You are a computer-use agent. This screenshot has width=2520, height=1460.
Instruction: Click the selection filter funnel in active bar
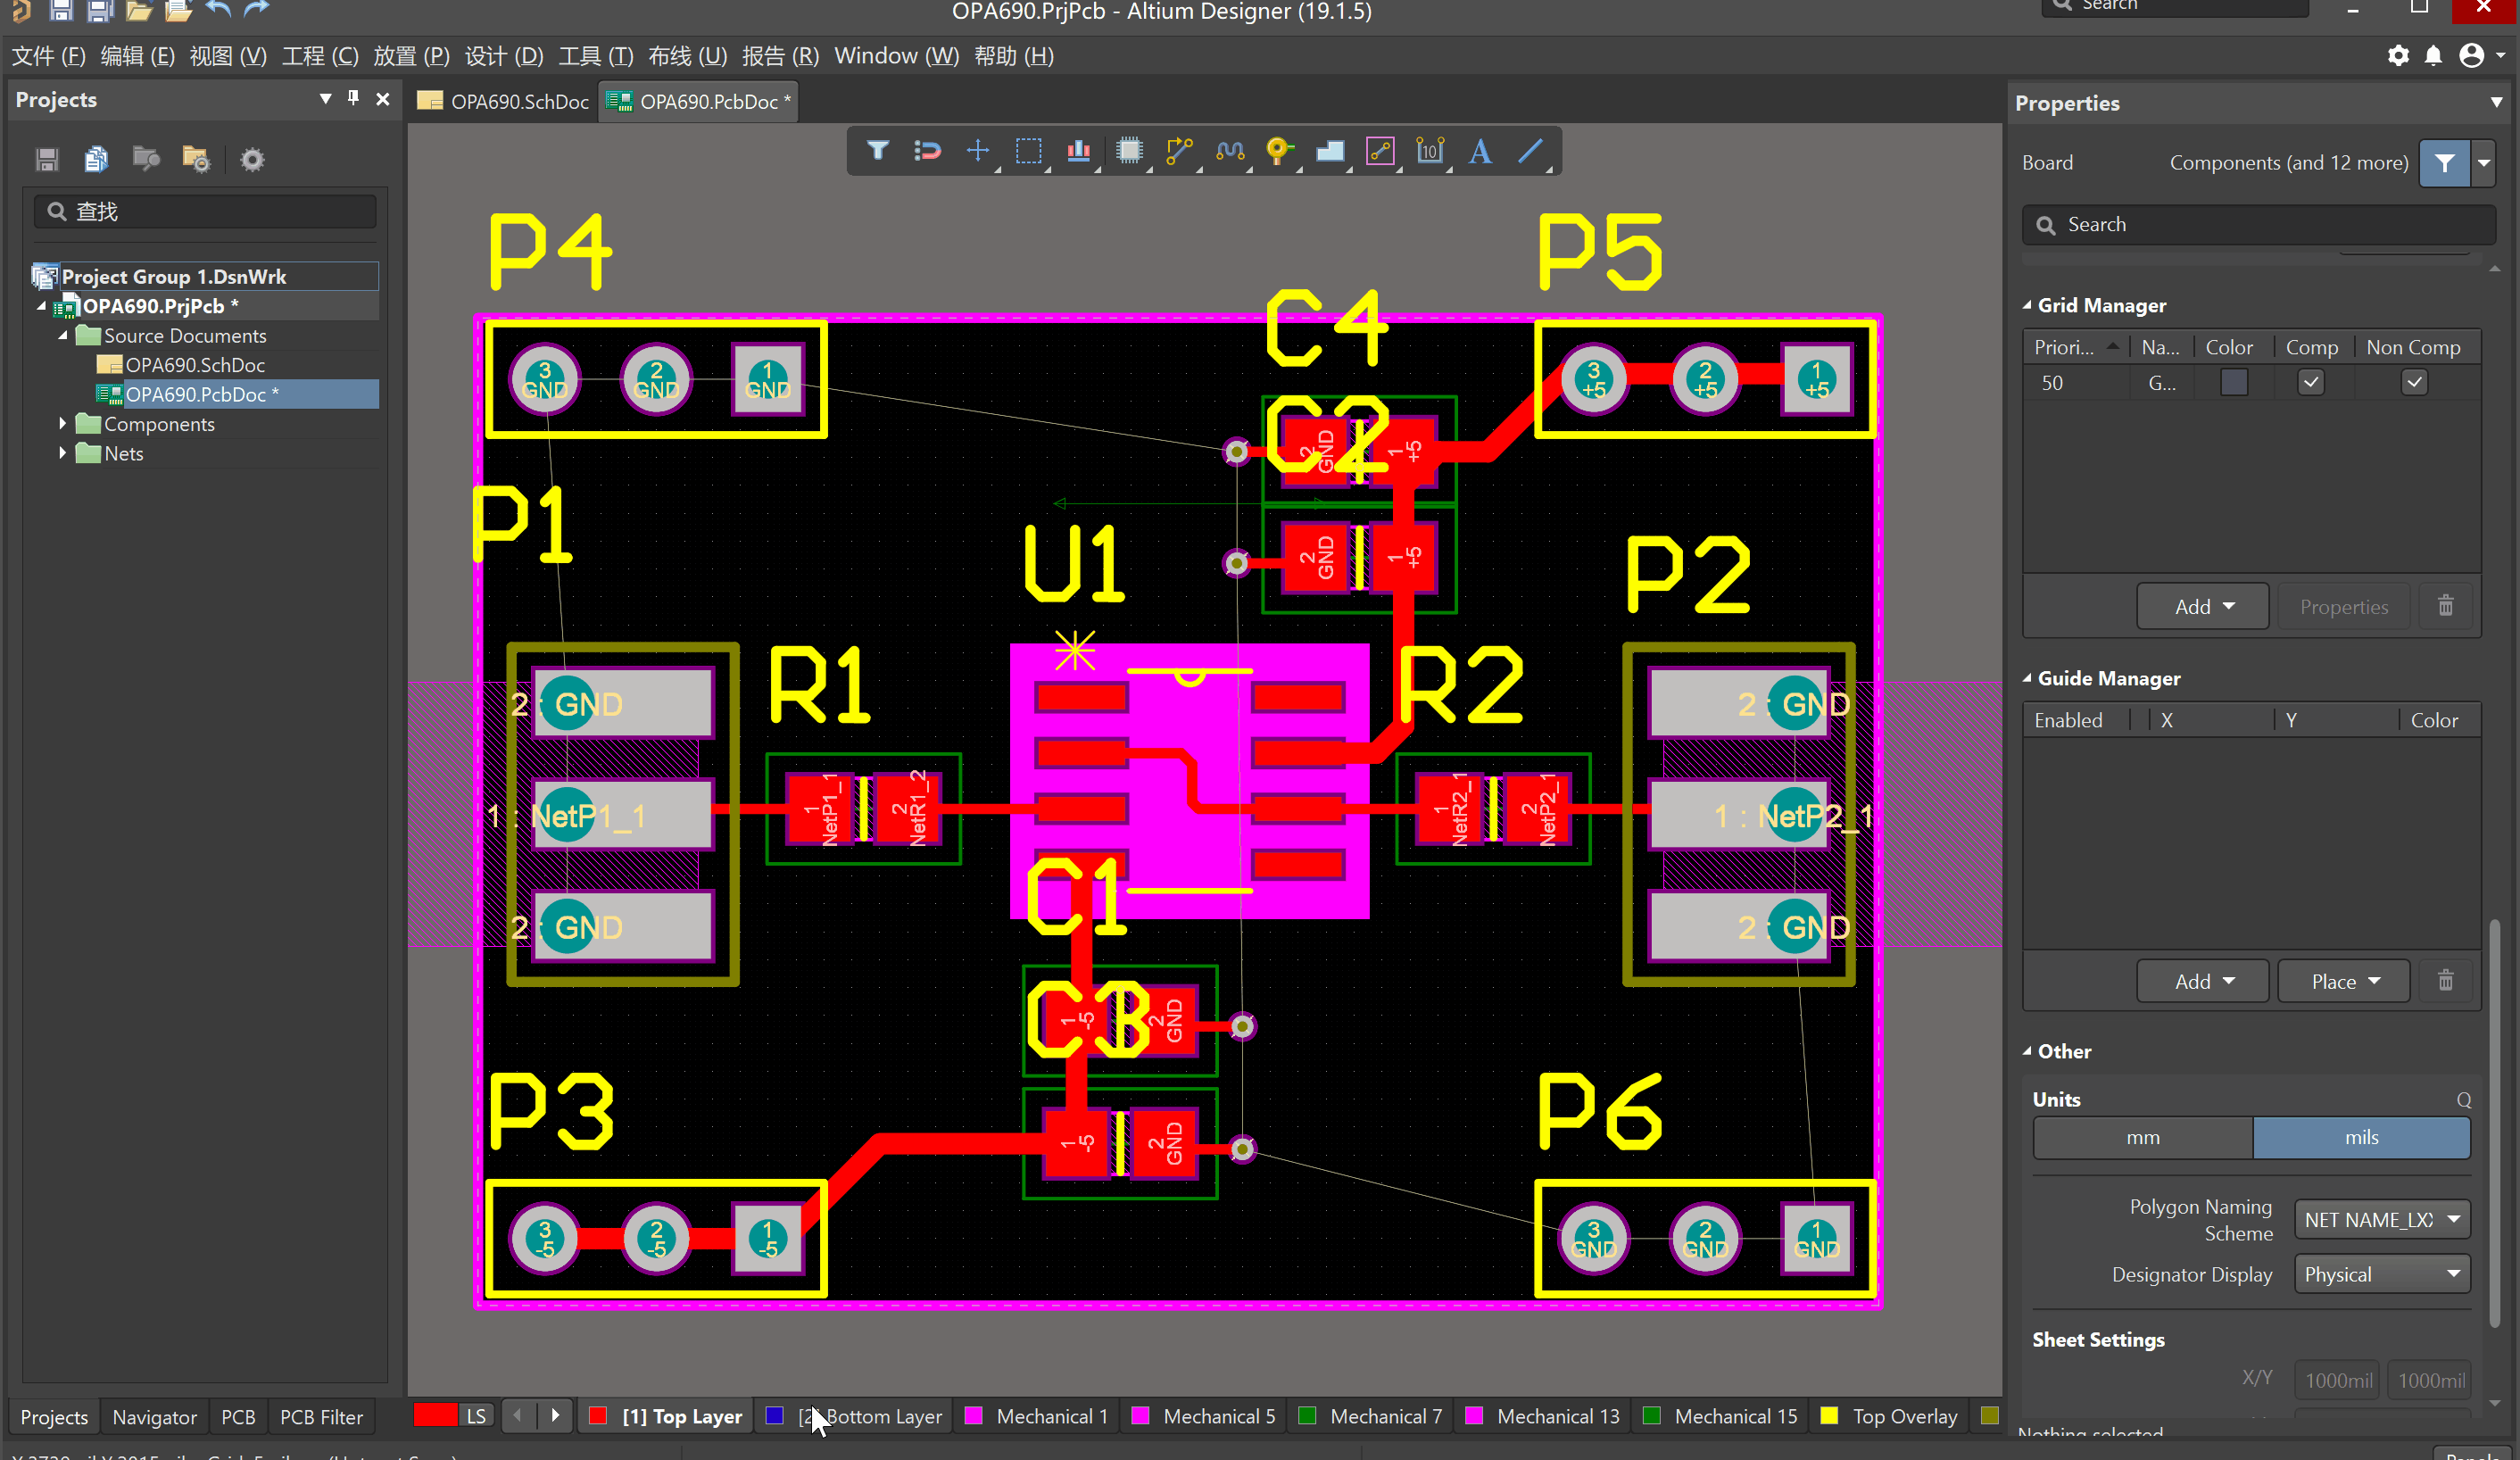[x=877, y=151]
